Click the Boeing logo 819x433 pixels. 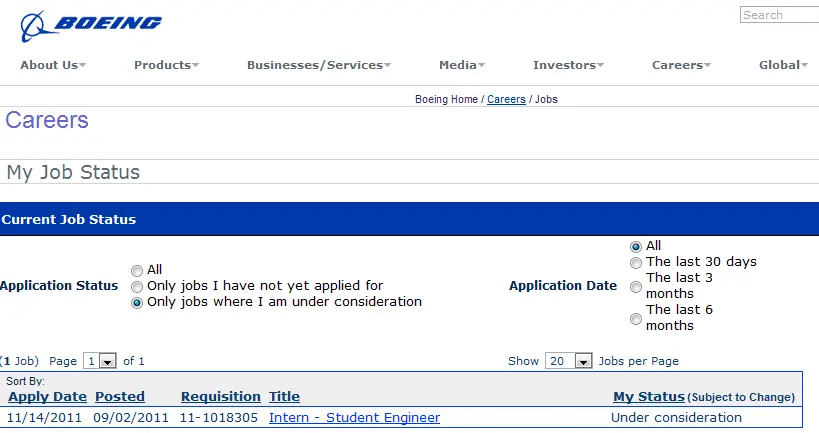91,26
